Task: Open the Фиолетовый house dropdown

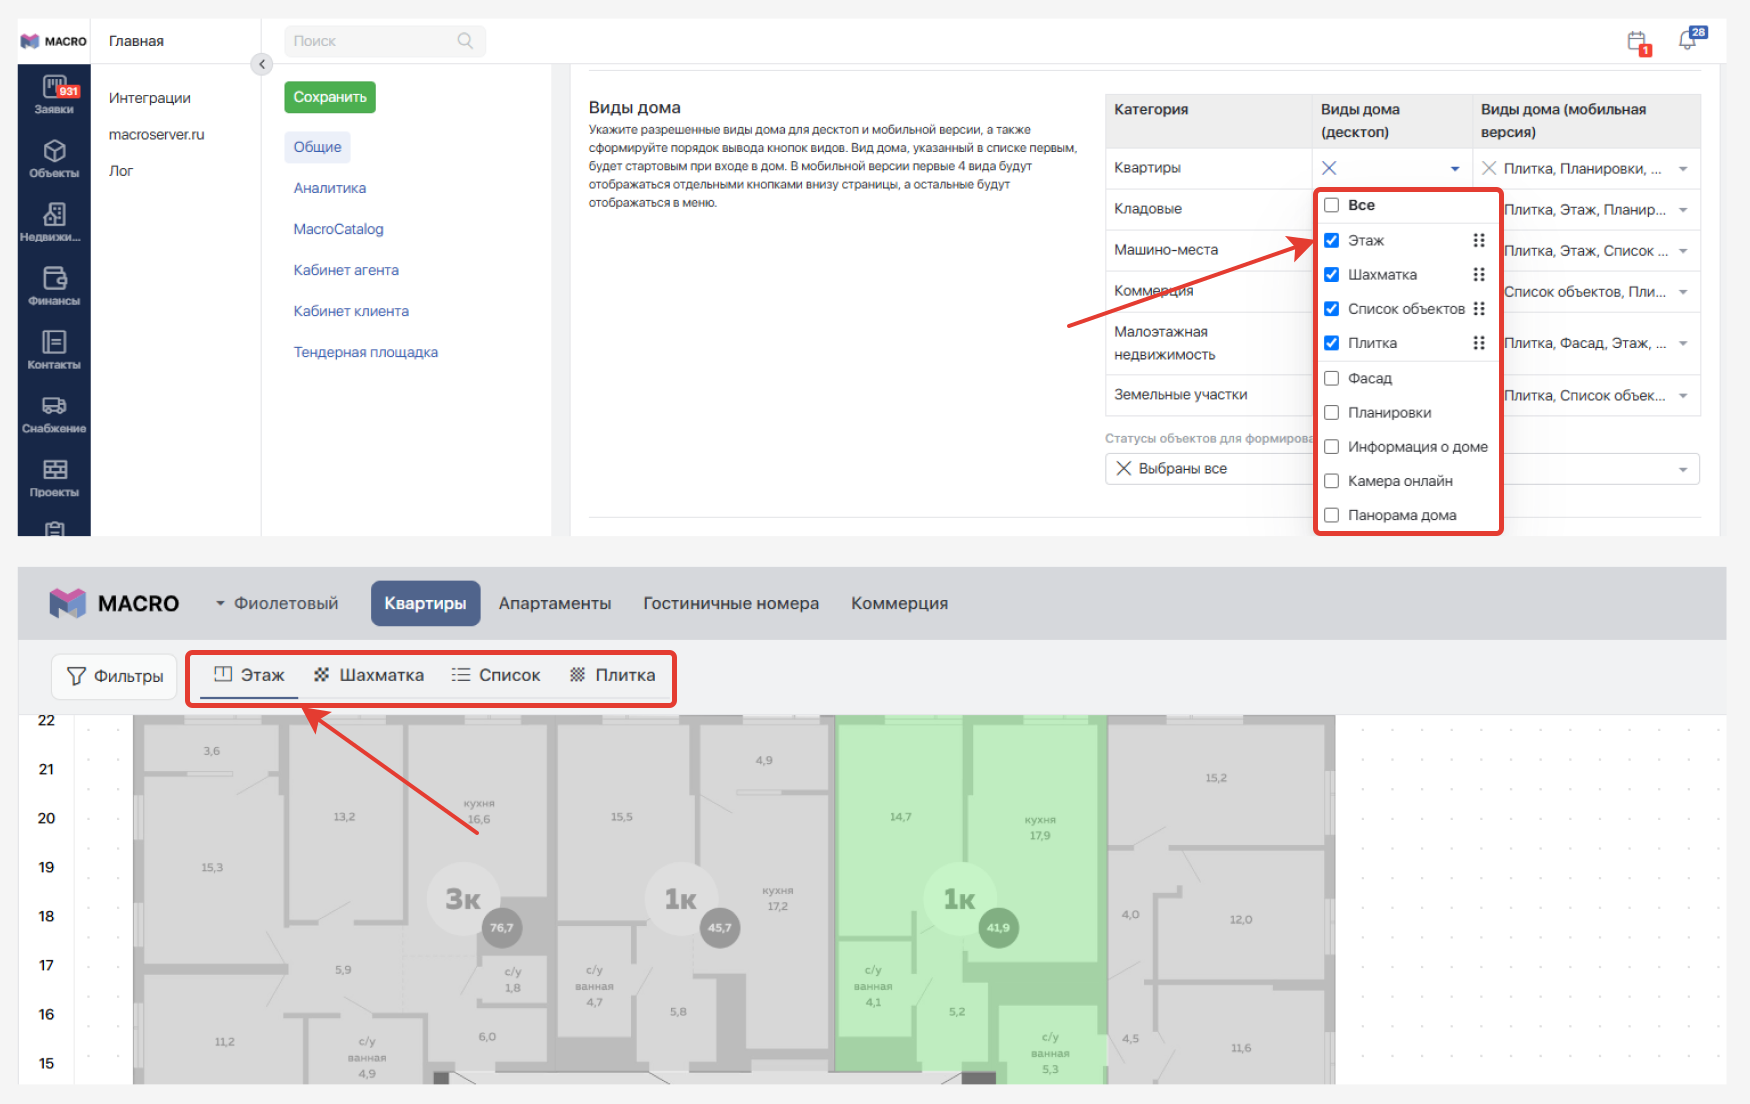Action: pyautogui.click(x=277, y=604)
